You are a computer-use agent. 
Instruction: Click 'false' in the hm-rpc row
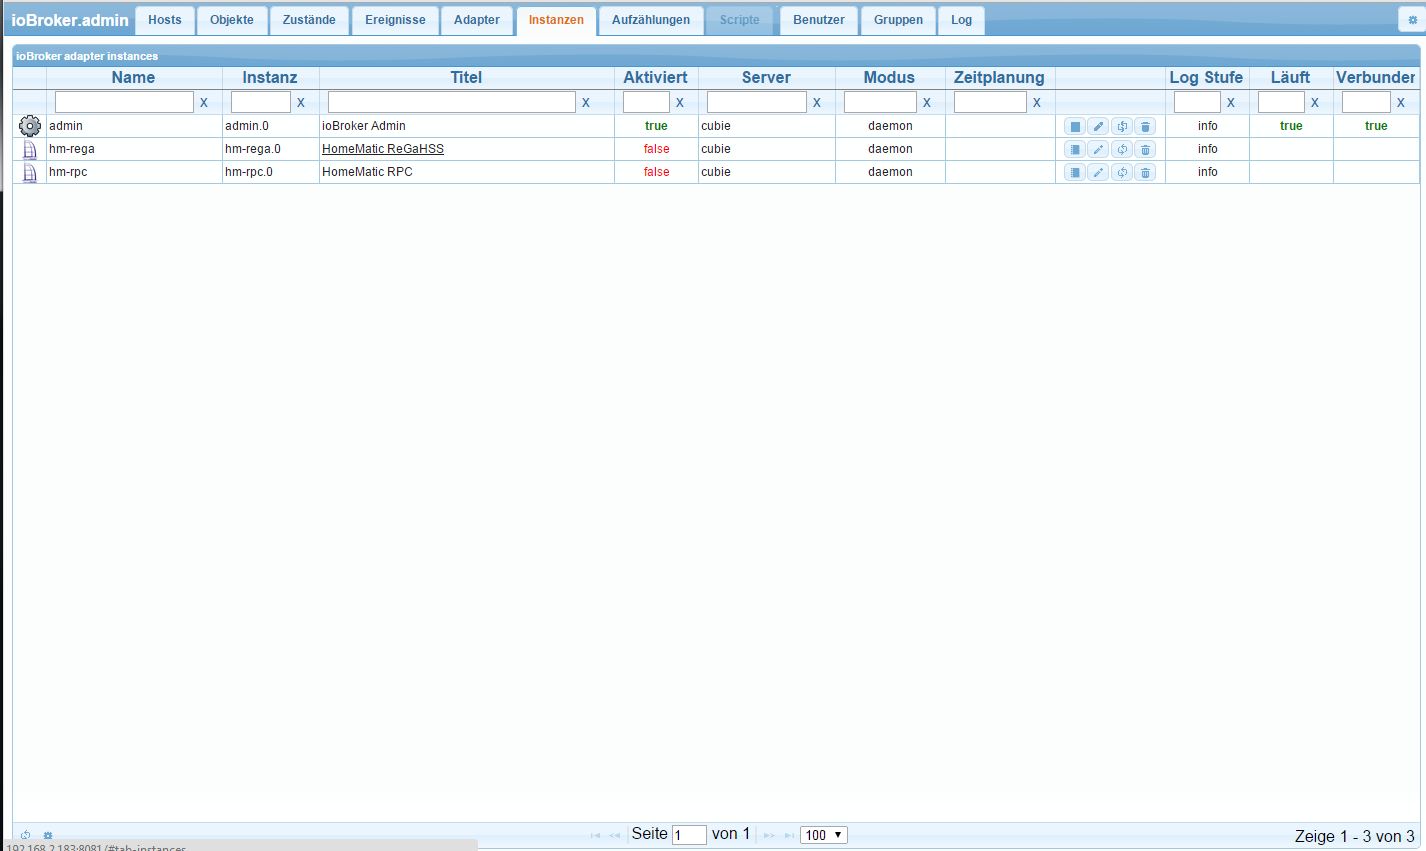(x=656, y=172)
